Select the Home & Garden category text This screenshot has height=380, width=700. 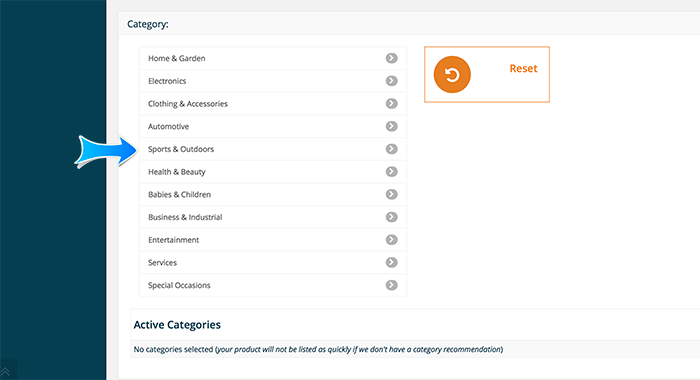pyautogui.click(x=177, y=58)
